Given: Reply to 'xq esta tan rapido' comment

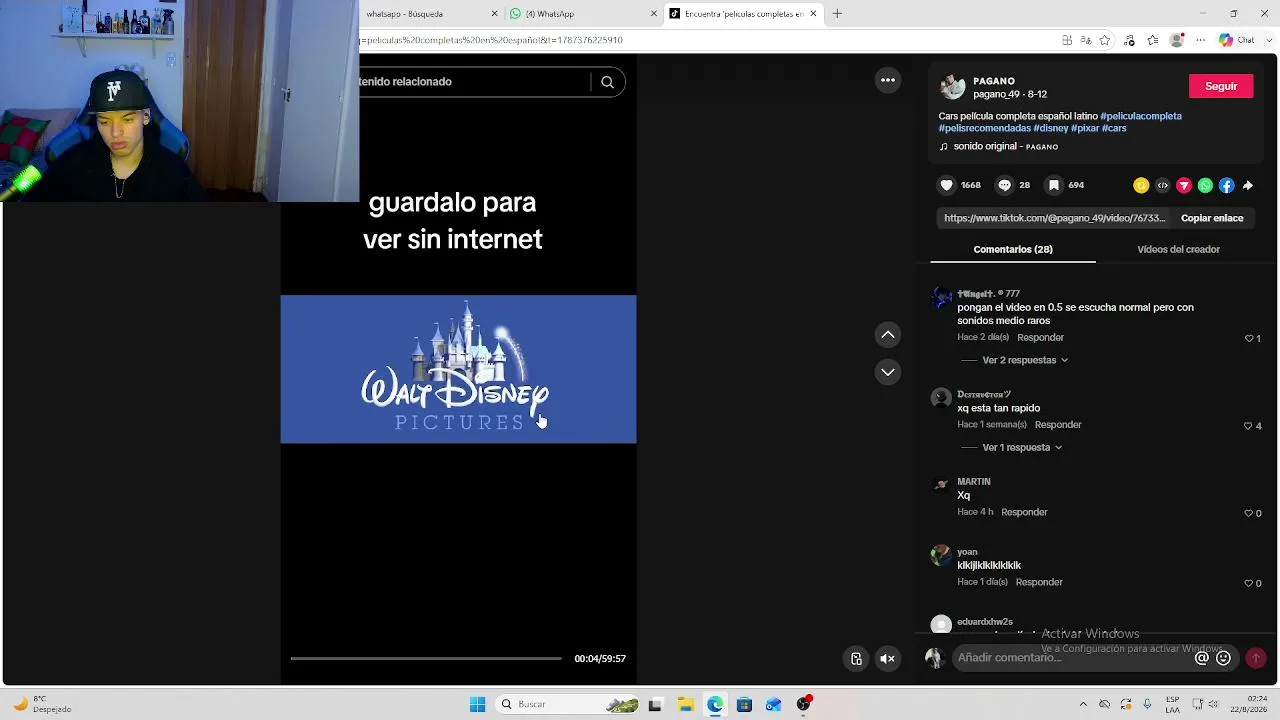Looking at the screenshot, I should tap(1058, 425).
